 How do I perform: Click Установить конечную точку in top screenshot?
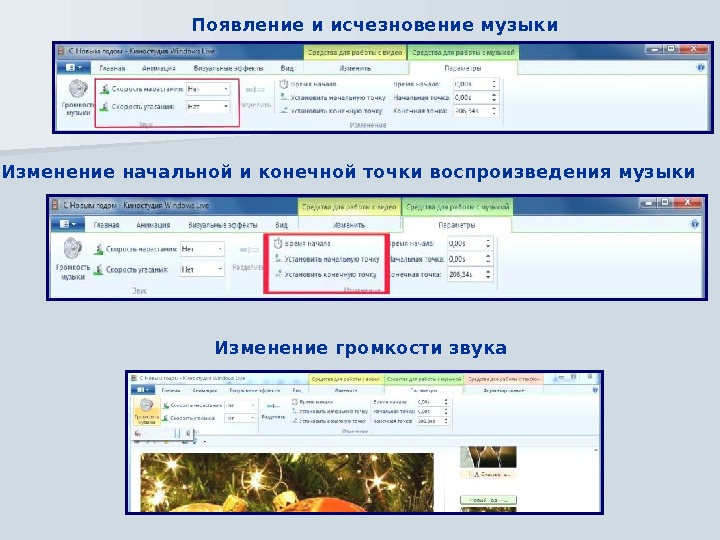[331, 111]
